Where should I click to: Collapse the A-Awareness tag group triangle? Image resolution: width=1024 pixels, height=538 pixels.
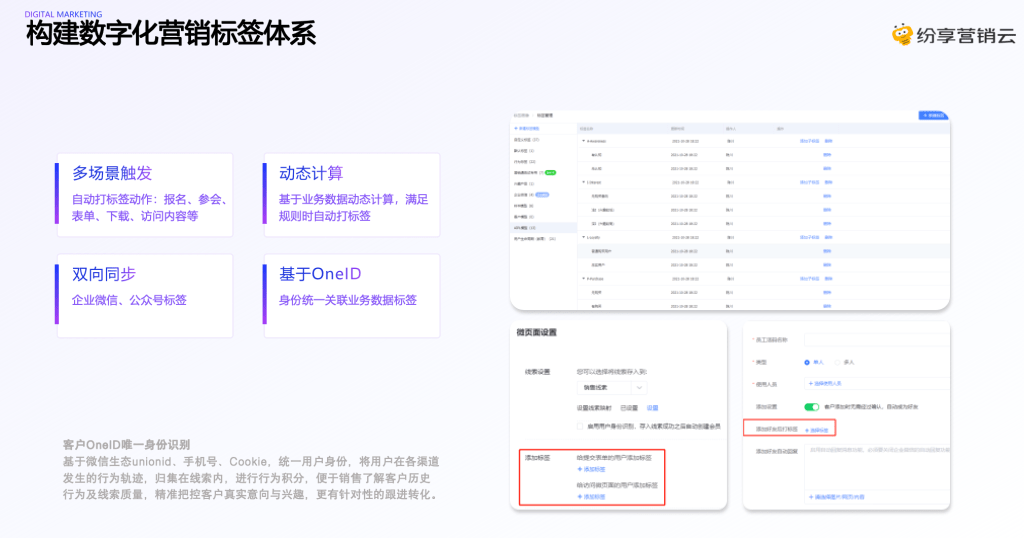tap(584, 141)
